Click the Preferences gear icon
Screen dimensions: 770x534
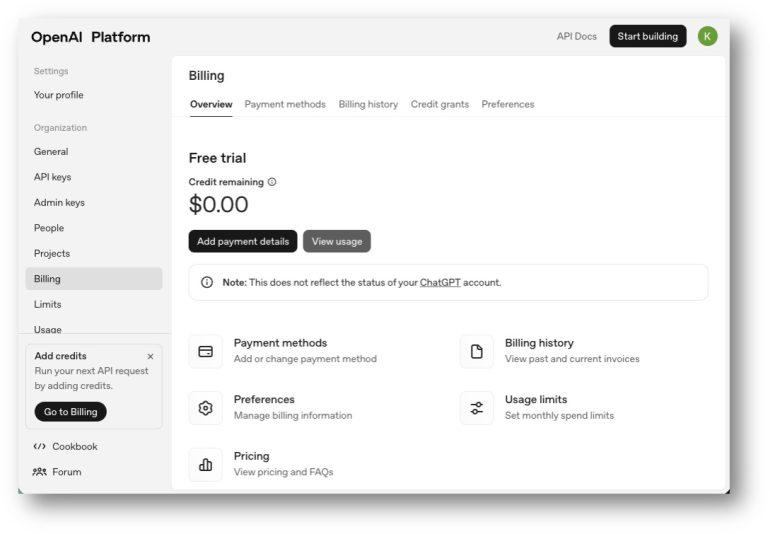click(205, 408)
